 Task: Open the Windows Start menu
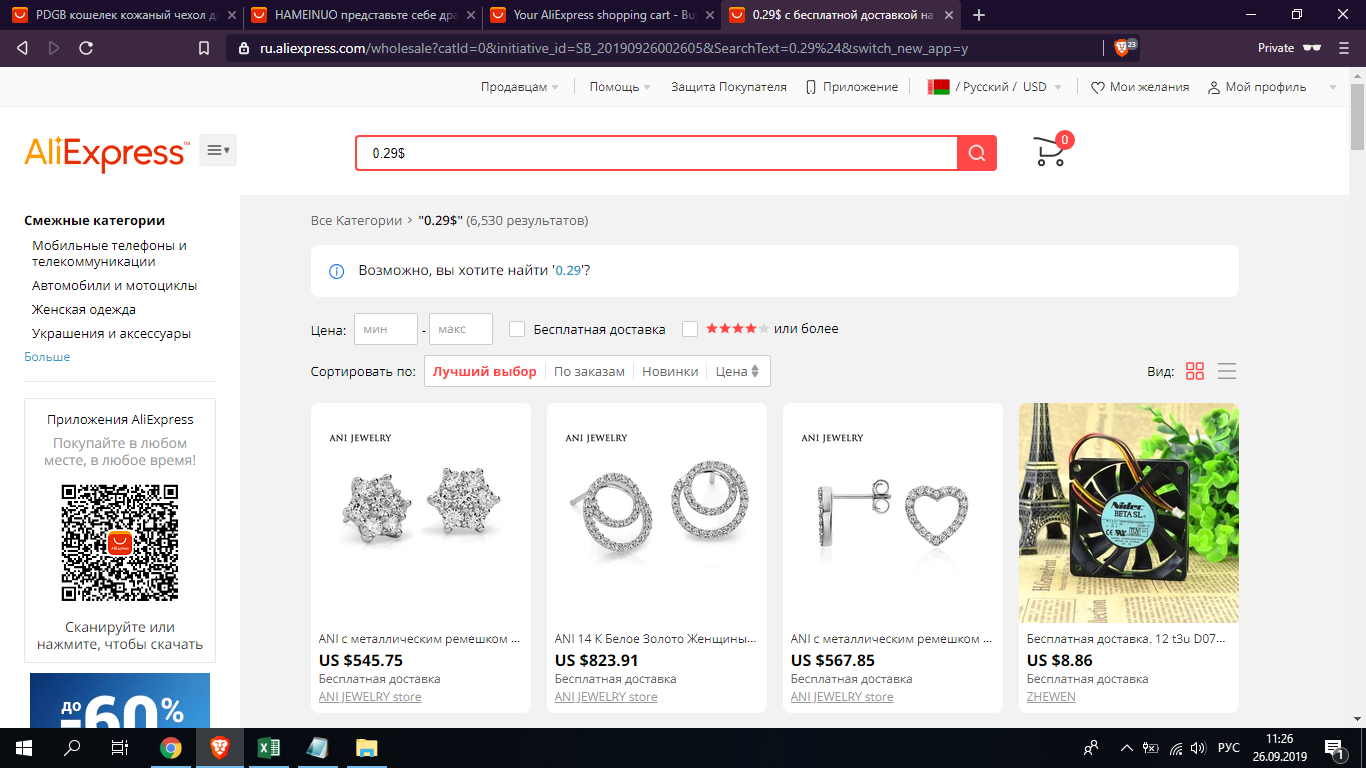coord(24,747)
